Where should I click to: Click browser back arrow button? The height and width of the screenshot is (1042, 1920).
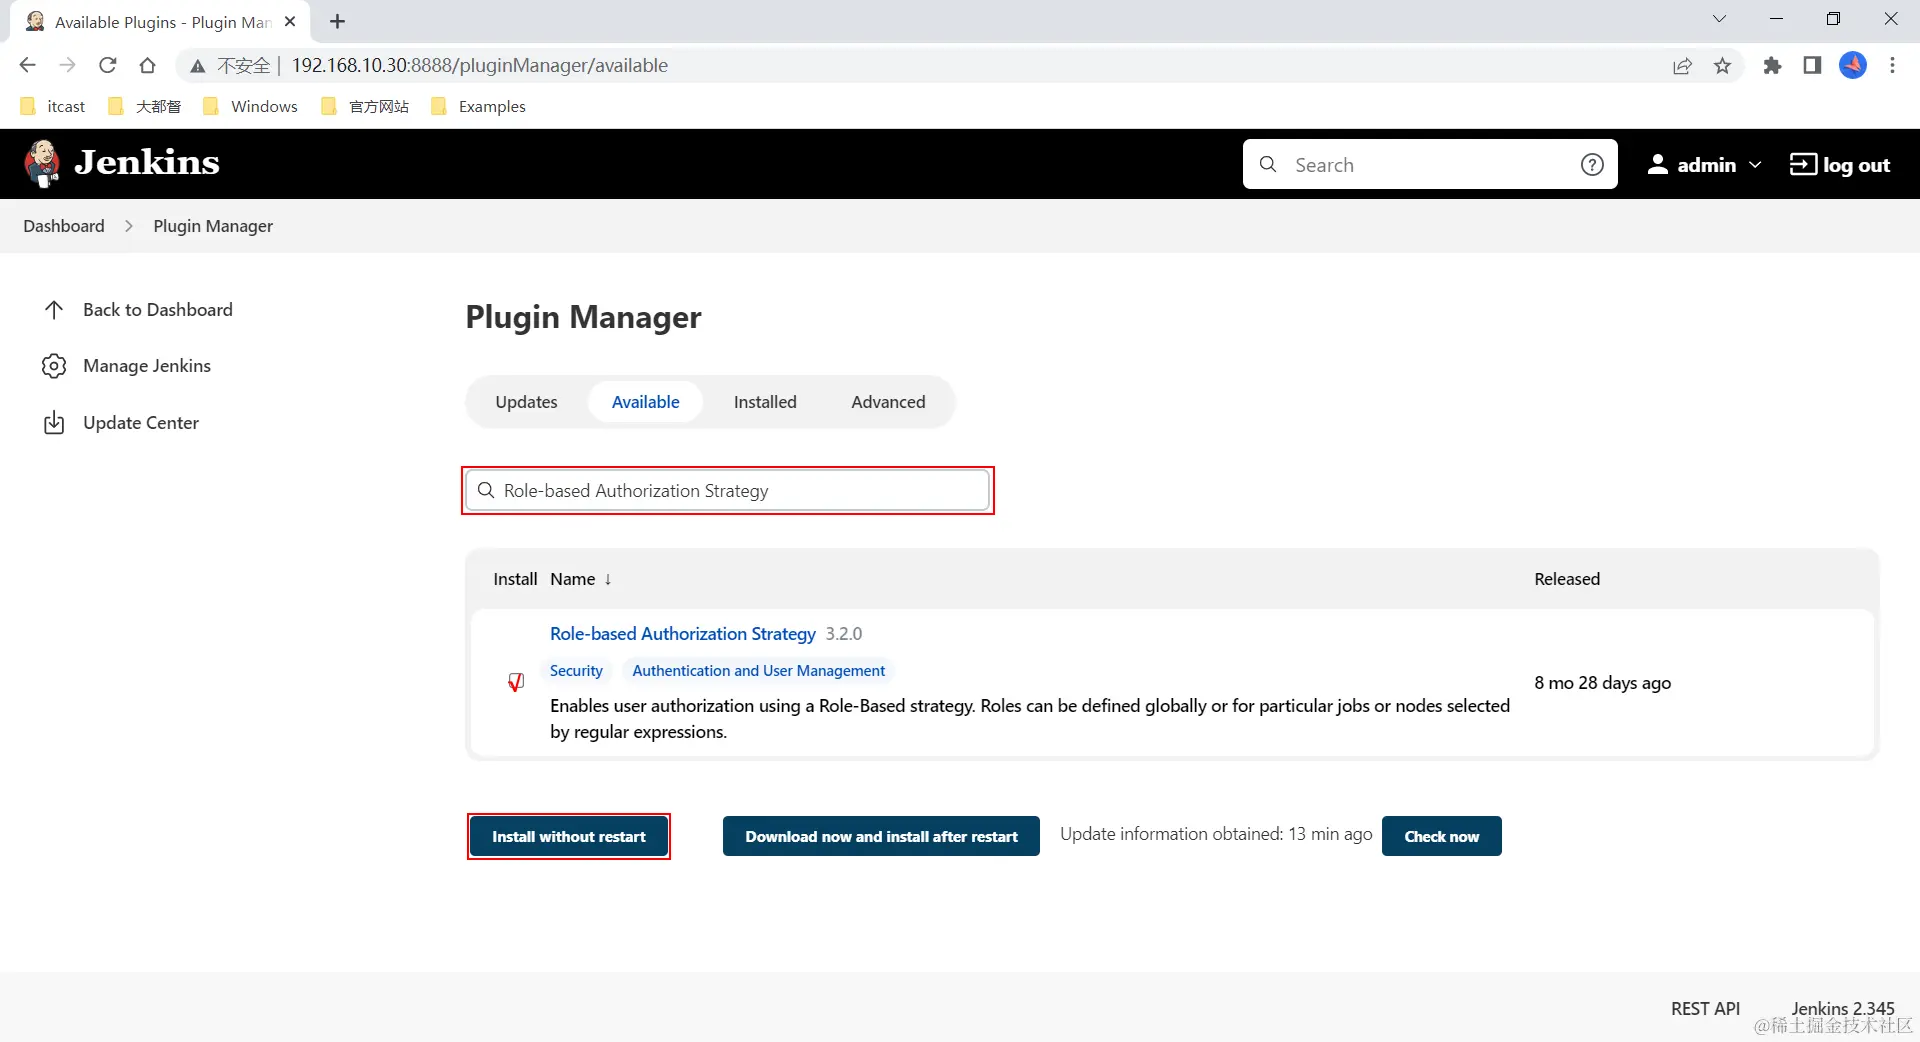click(x=27, y=65)
